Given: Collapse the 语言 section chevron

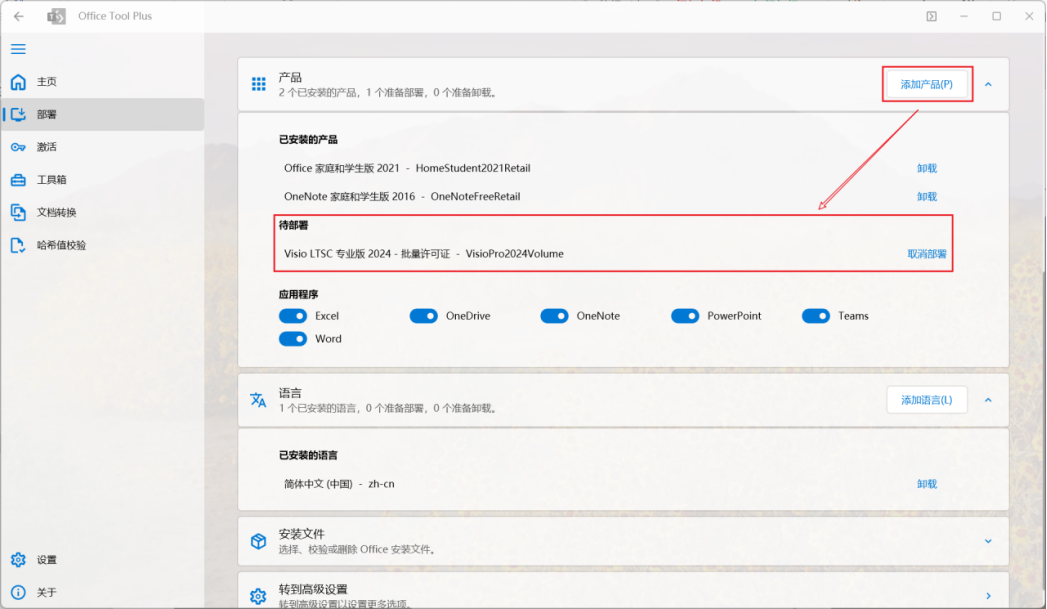Looking at the screenshot, I should [988, 400].
